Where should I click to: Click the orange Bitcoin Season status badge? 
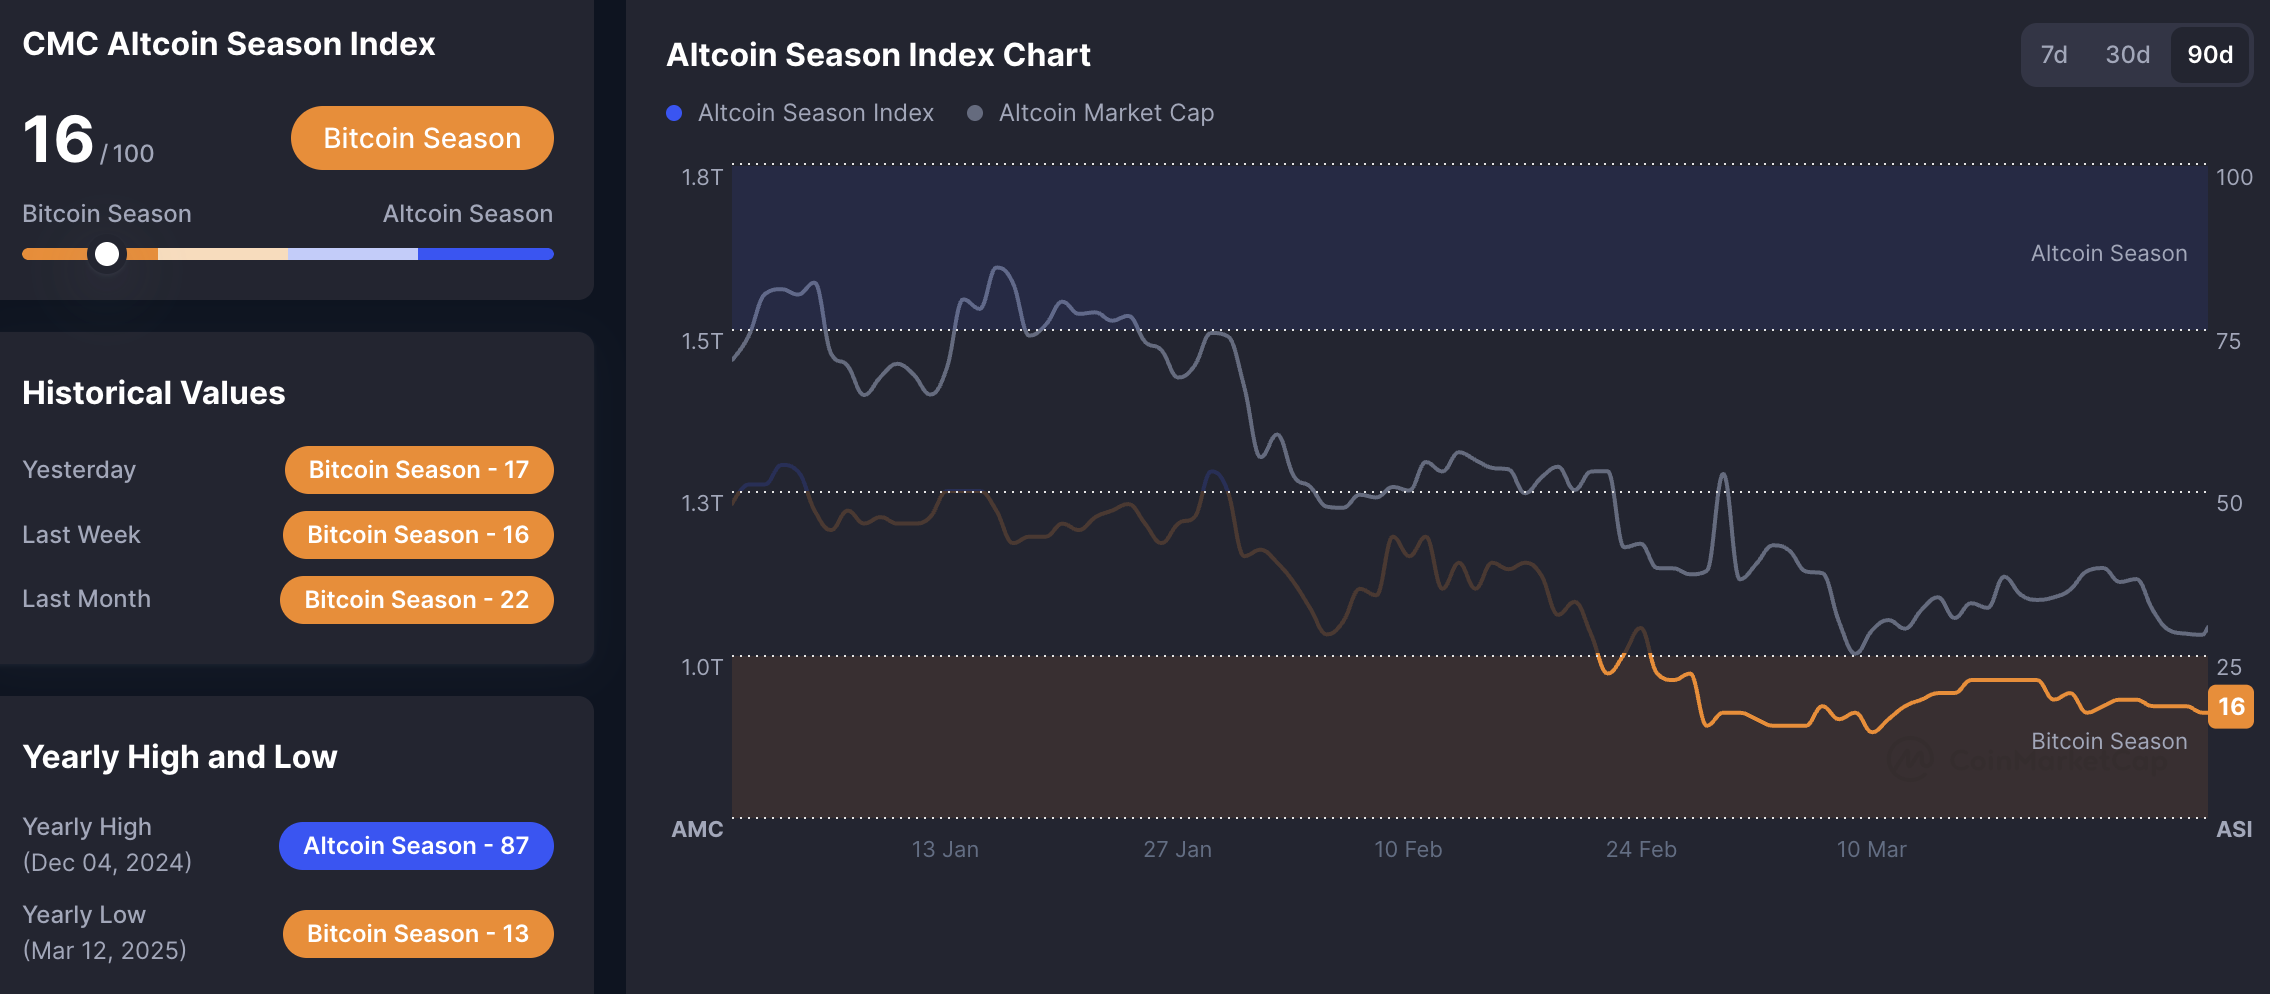(x=422, y=138)
